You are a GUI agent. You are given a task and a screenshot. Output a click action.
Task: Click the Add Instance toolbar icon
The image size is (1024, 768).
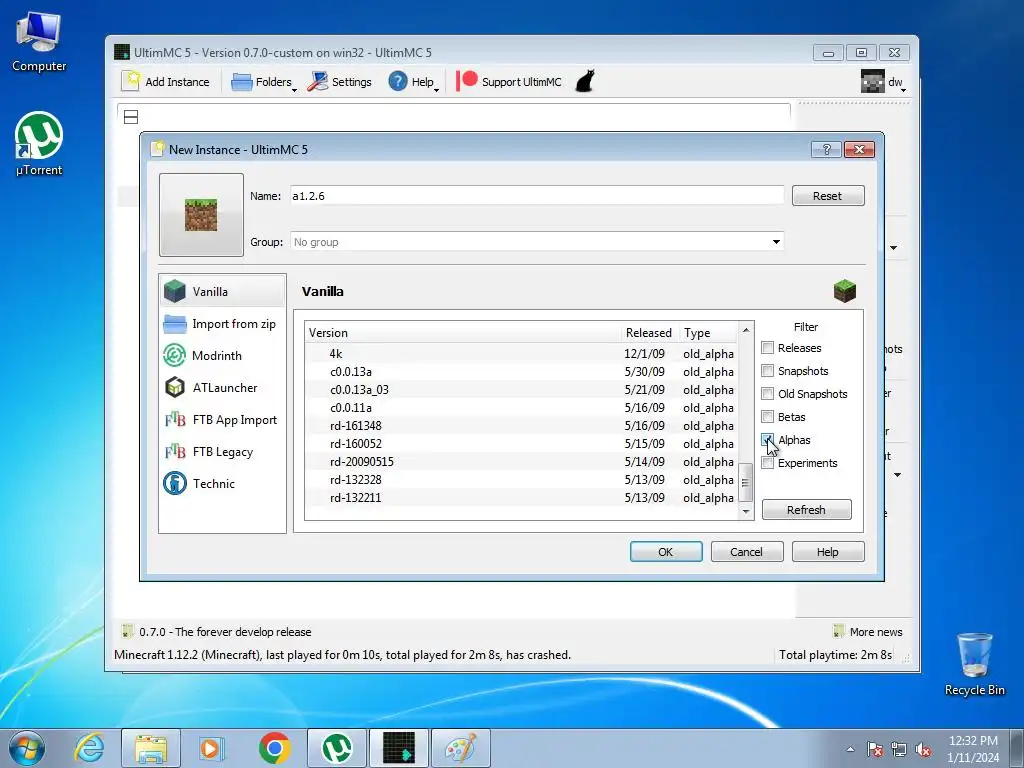pos(131,81)
